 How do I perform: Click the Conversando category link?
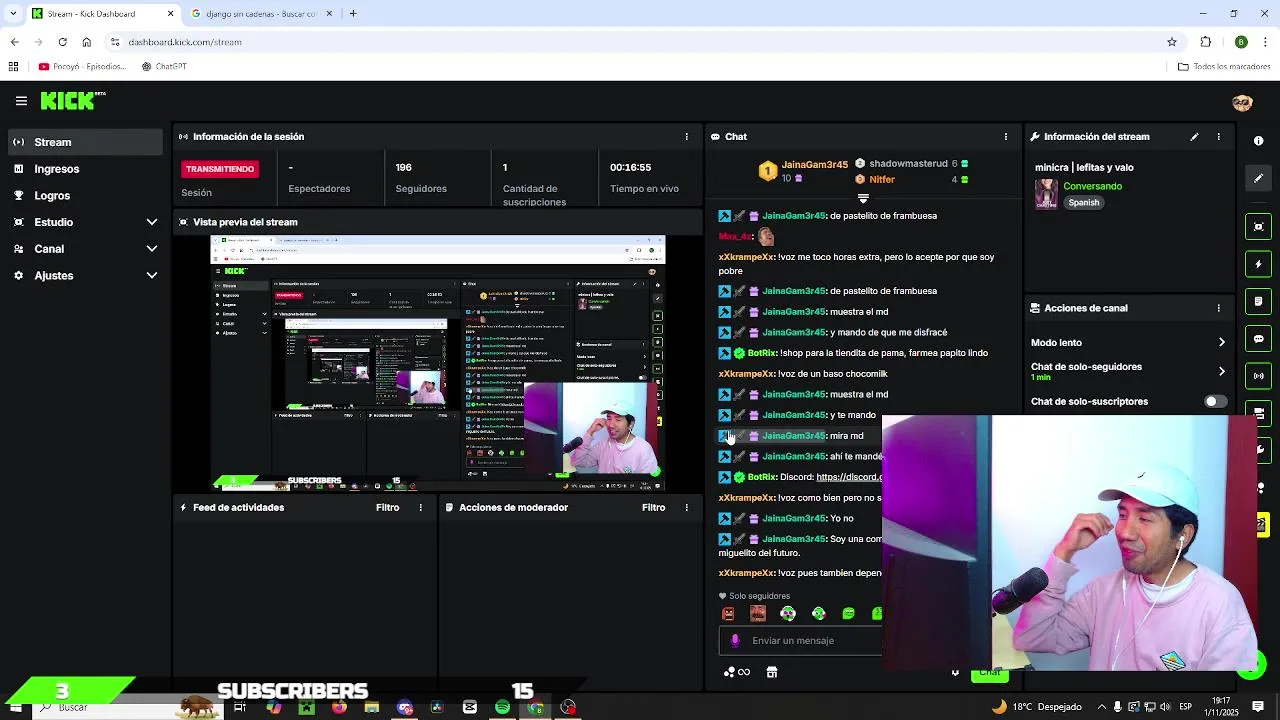pos(1092,186)
